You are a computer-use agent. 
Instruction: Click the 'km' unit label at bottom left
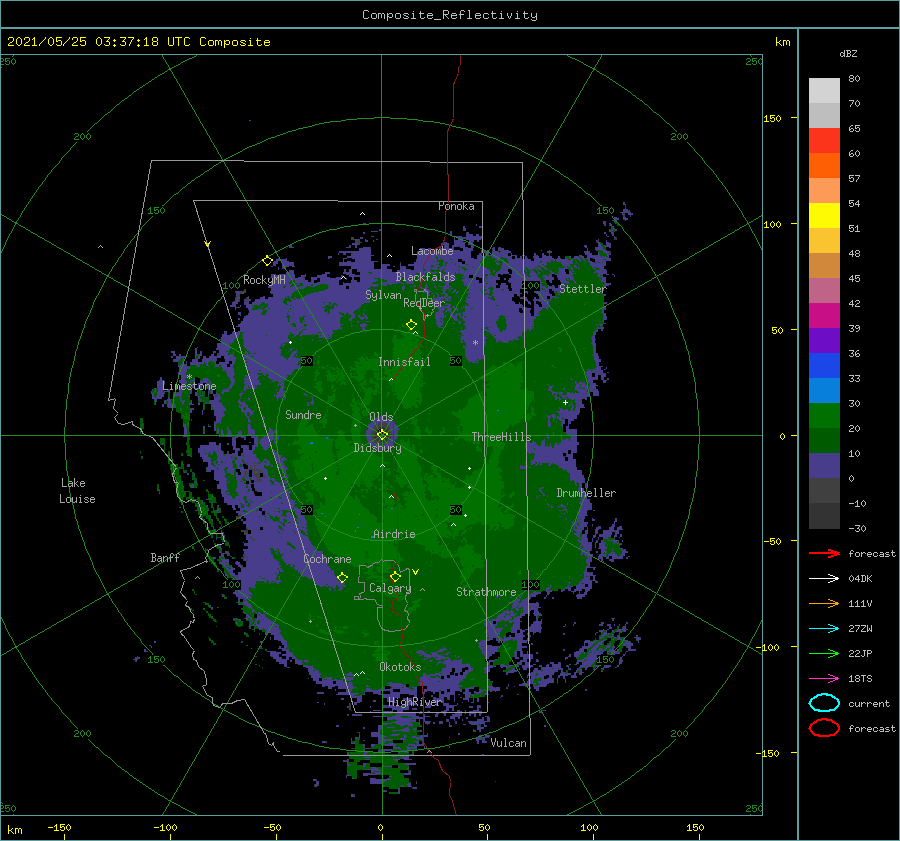tap(14, 830)
